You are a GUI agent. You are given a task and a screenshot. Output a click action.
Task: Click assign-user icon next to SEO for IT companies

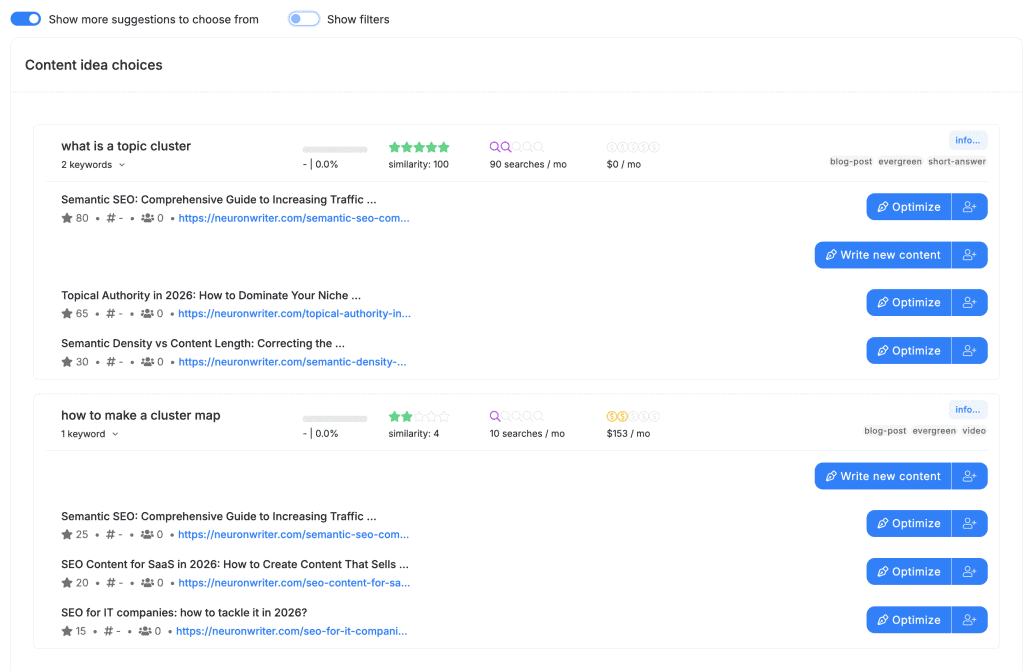969,620
